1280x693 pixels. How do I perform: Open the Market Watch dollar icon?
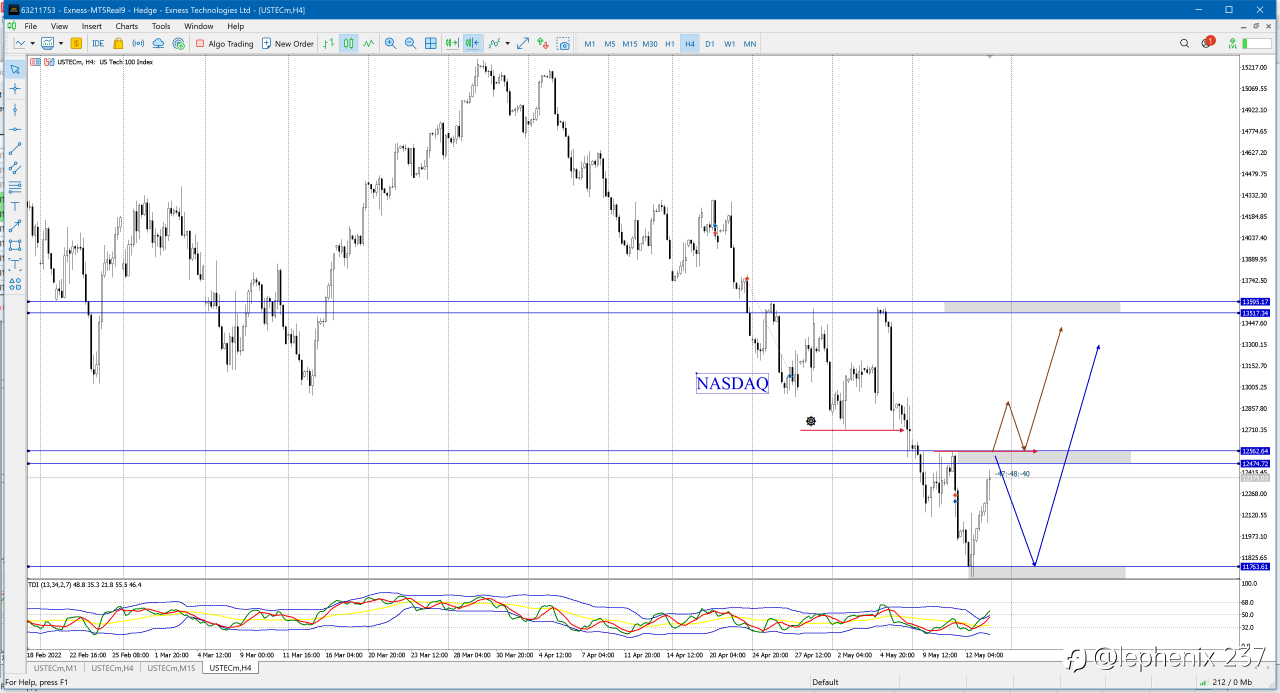tap(76, 44)
